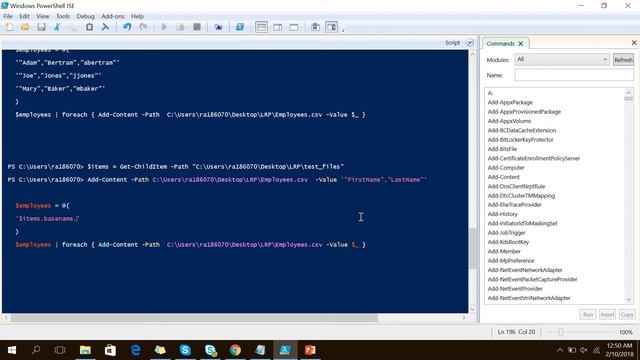This screenshot has height=360, width=640.
Task: Click the Cut scissors icon
Action: 57,27
